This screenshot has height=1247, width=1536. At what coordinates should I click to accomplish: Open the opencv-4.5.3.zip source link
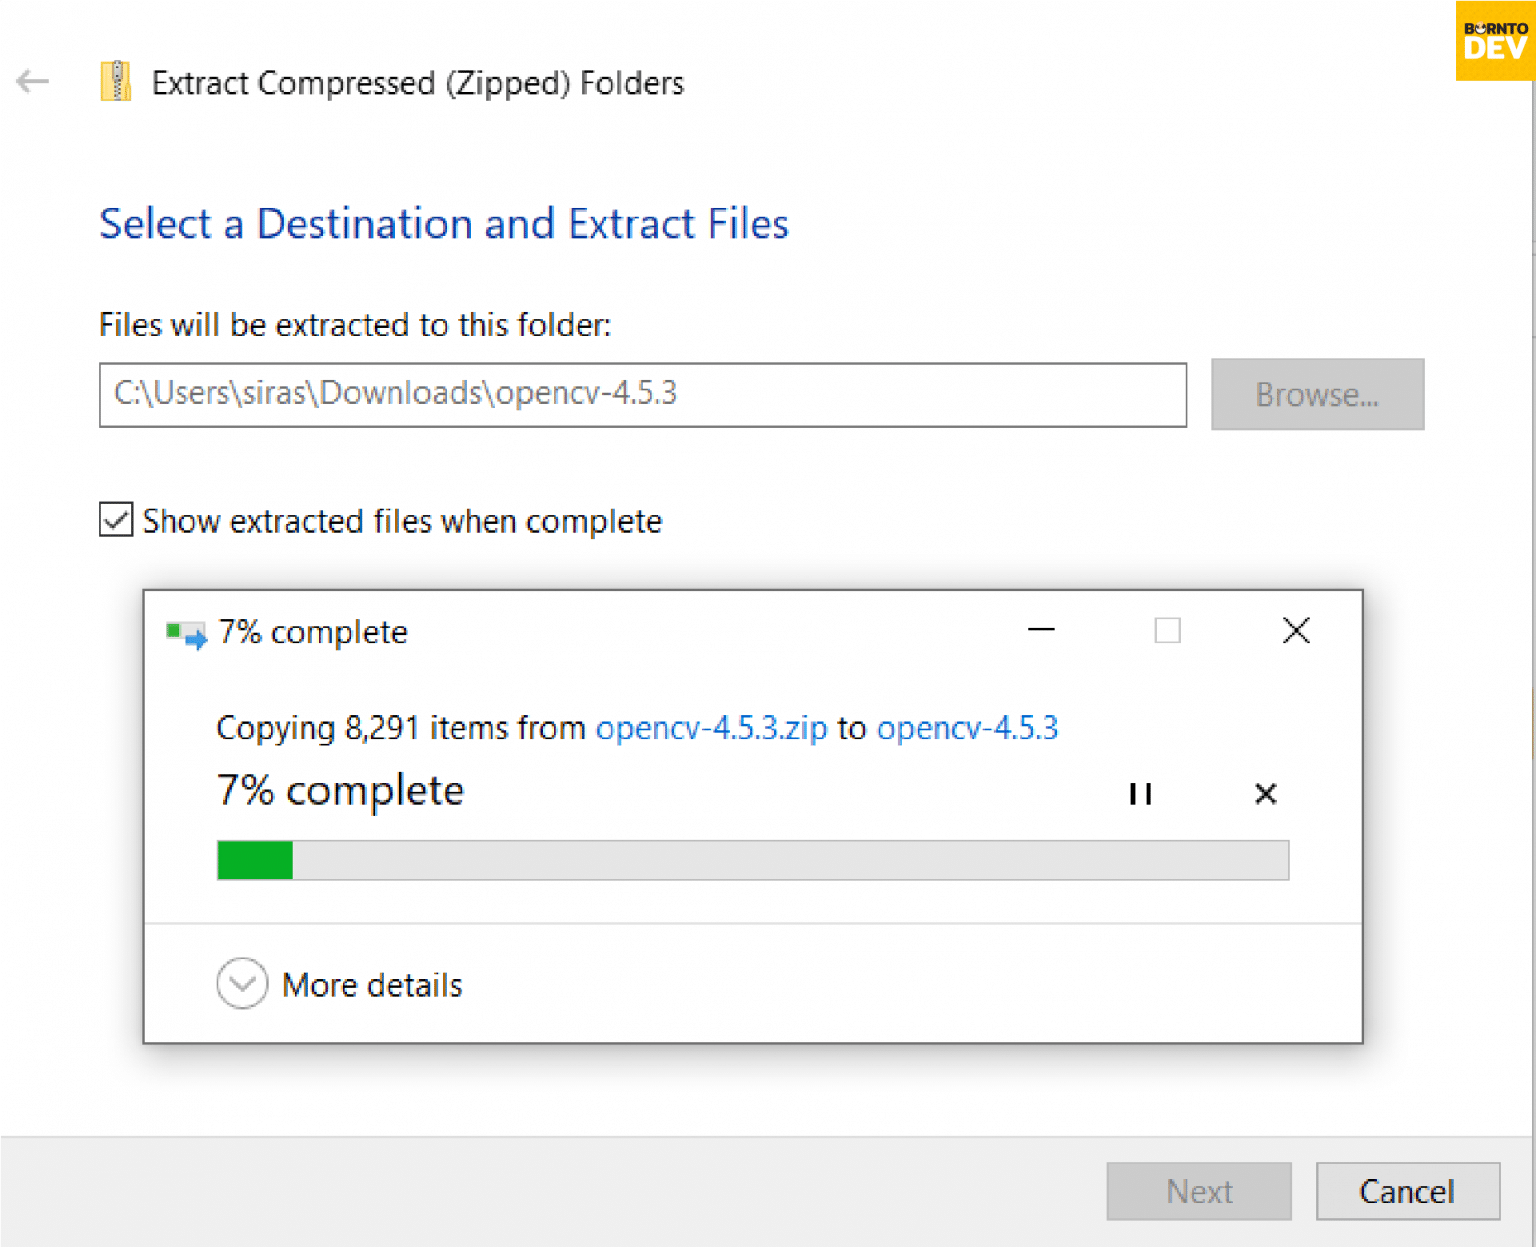(x=711, y=728)
